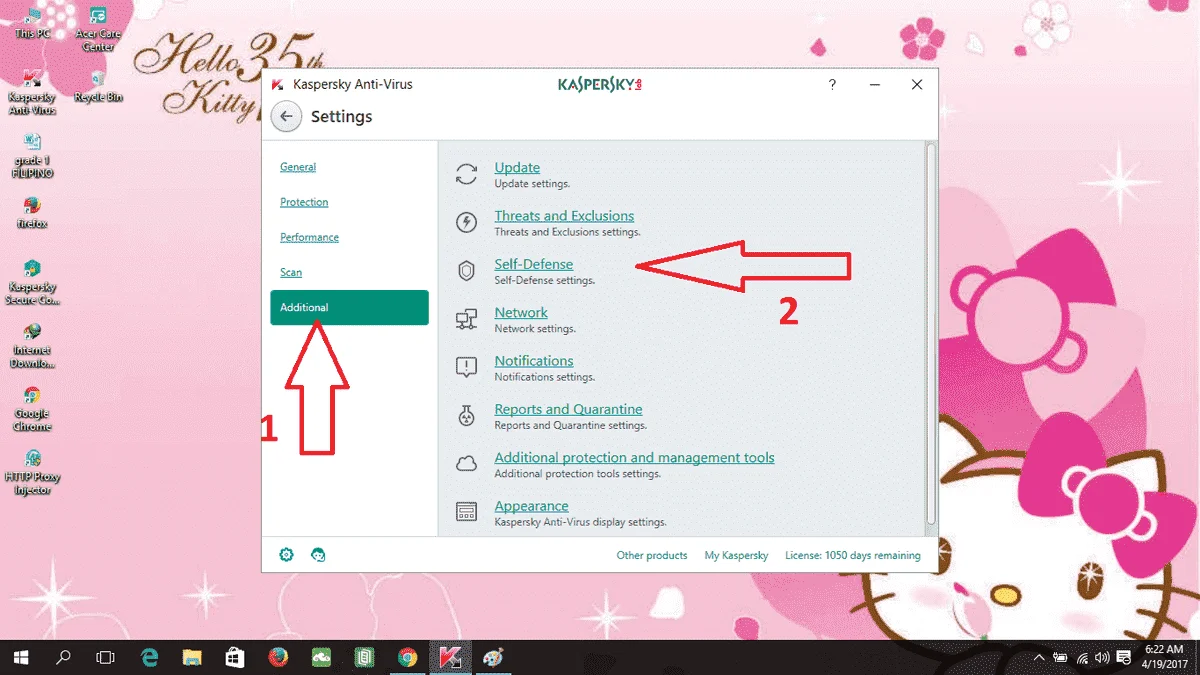Click Kaspersky icon in the taskbar
Viewport: 1200px width, 675px height.
coord(450,657)
